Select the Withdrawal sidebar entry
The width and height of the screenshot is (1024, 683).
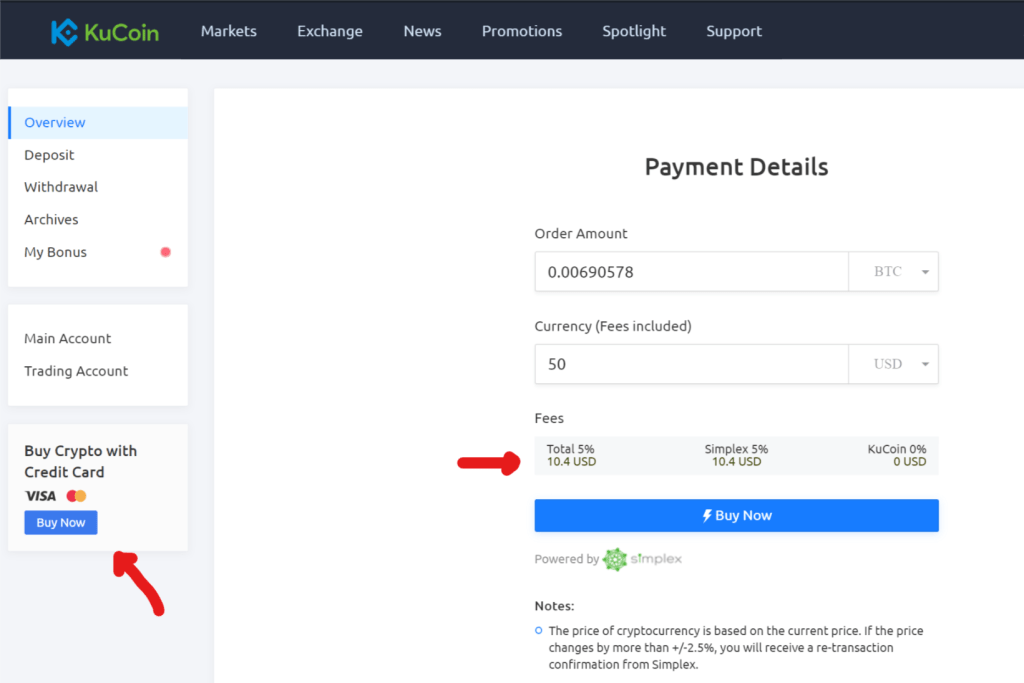tap(61, 187)
